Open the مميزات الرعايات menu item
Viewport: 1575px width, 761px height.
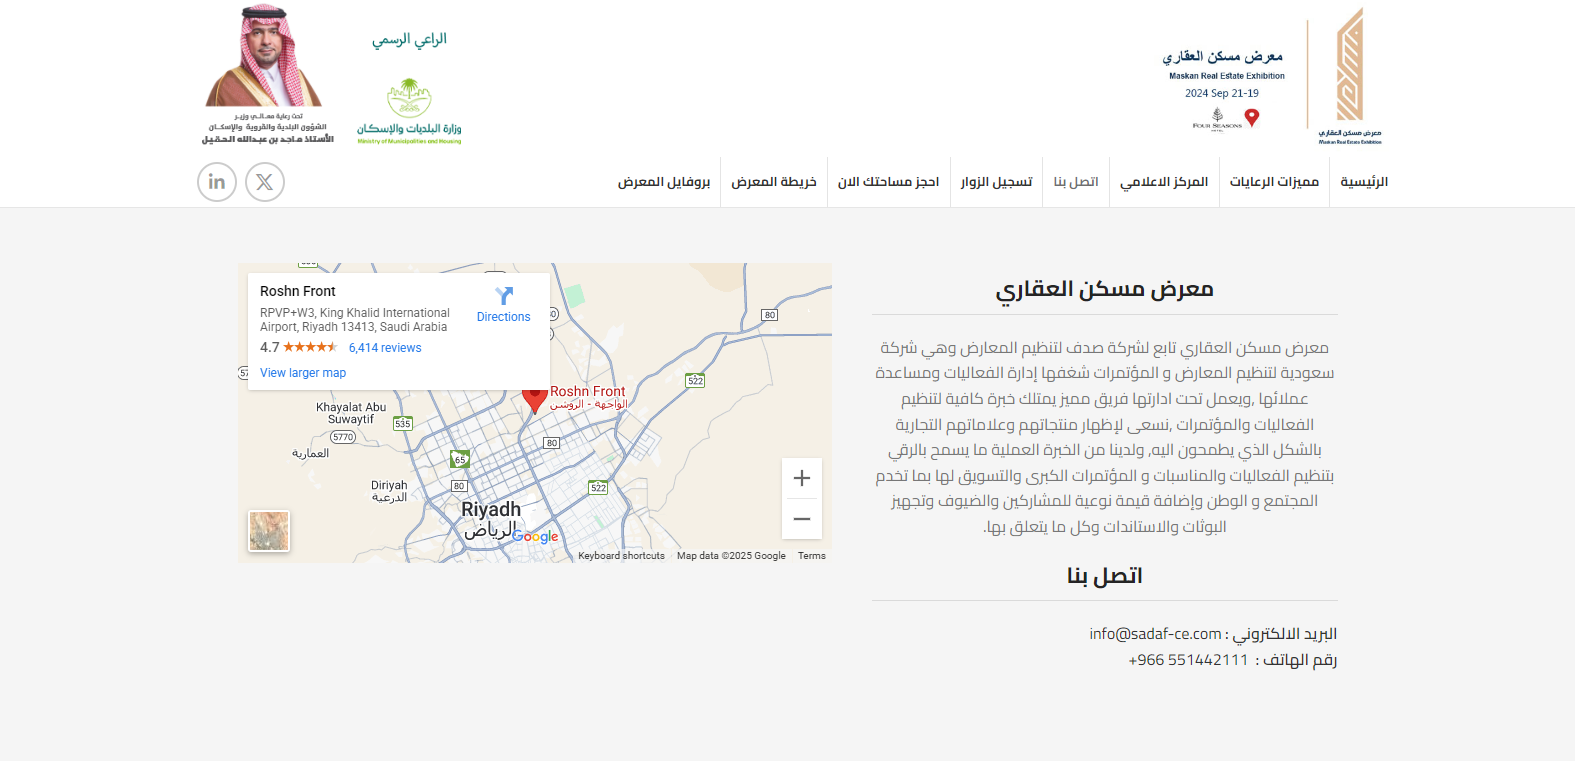point(1274,182)
